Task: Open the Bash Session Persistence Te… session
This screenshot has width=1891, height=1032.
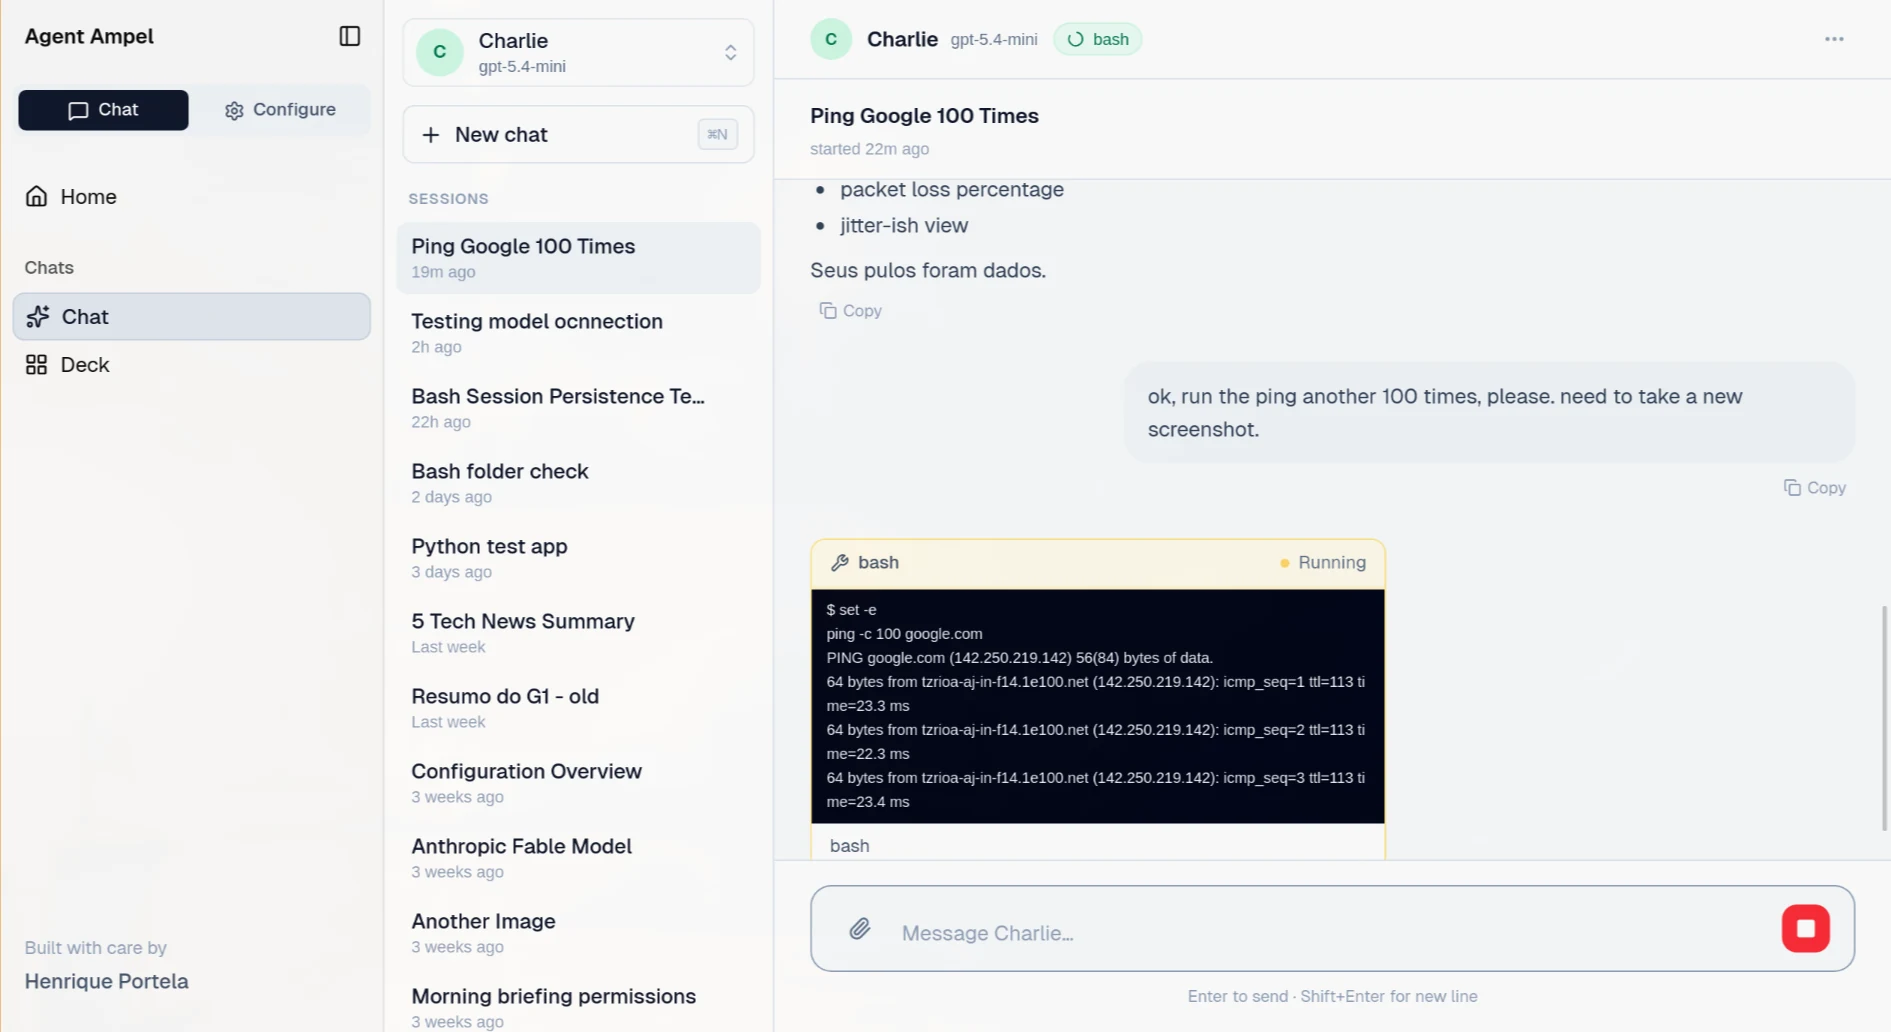Action: coord(578,408)
